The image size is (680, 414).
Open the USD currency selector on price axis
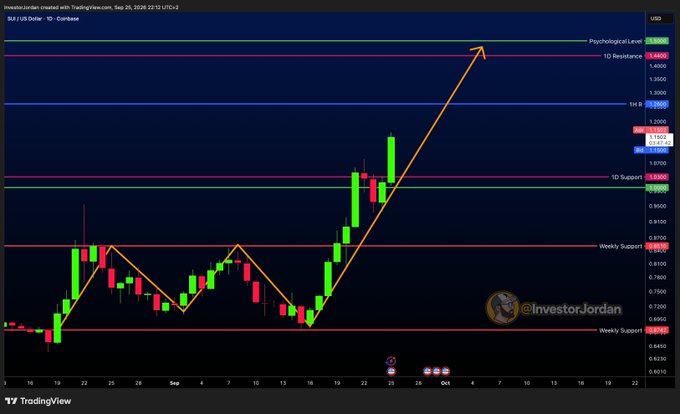pos(659,18)
